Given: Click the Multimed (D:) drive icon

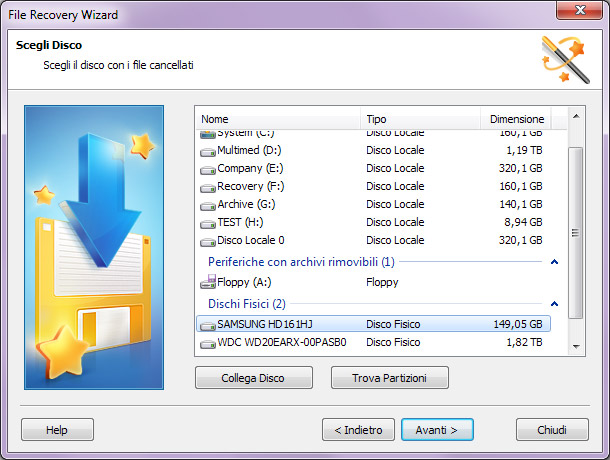Looking at the screenshot, I should pos(208,151).
